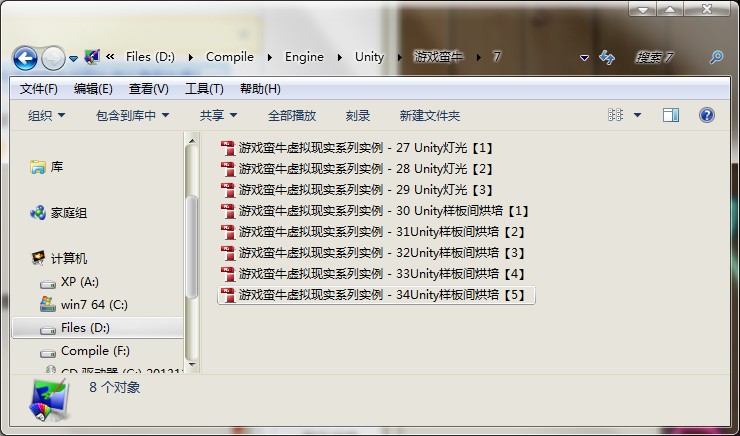
Task: Click the magnifier search icon
Action: [716, 58]
